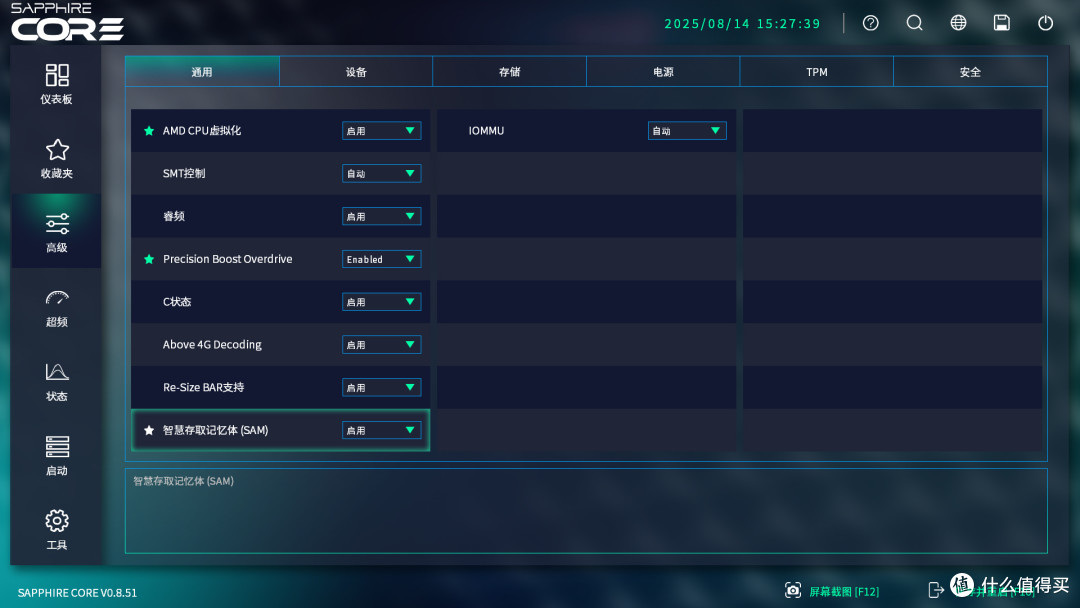1080x608 pixels.
Task: Select the Precision Boost Overdrive label
Action: pyautogui.click(x=227, y=259)
